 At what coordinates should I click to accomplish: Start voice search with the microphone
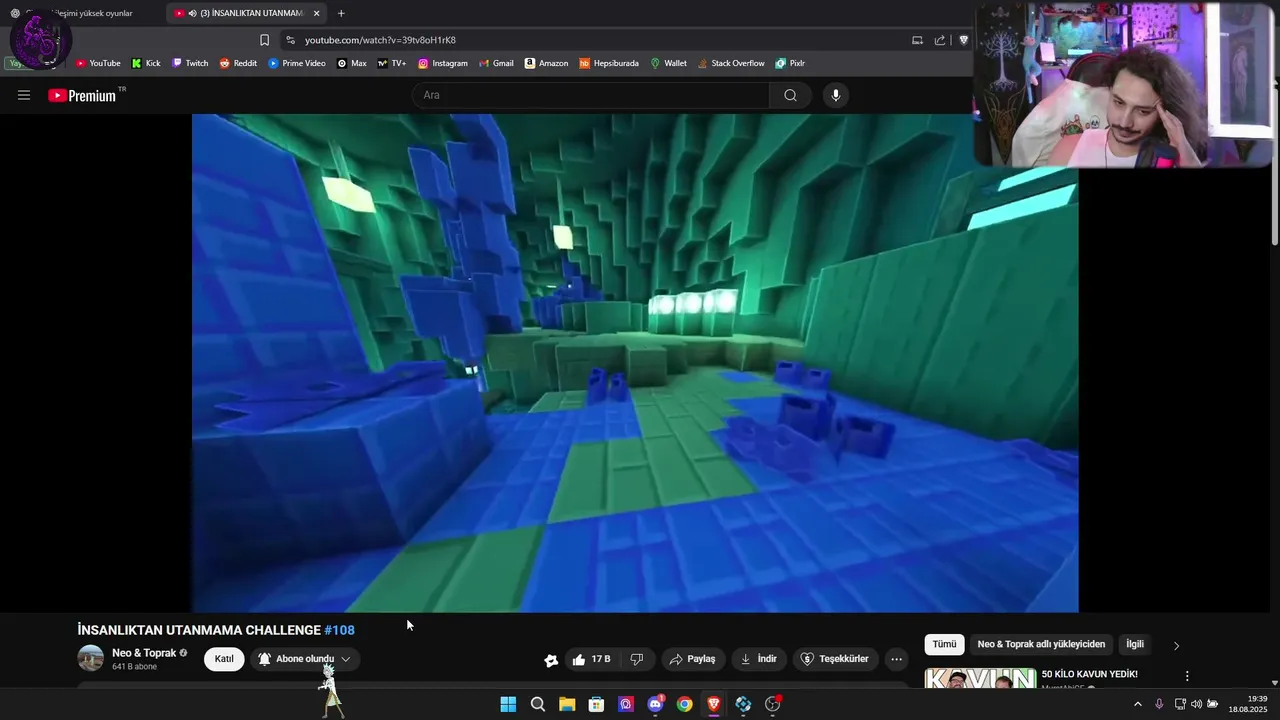click(836, 95)
